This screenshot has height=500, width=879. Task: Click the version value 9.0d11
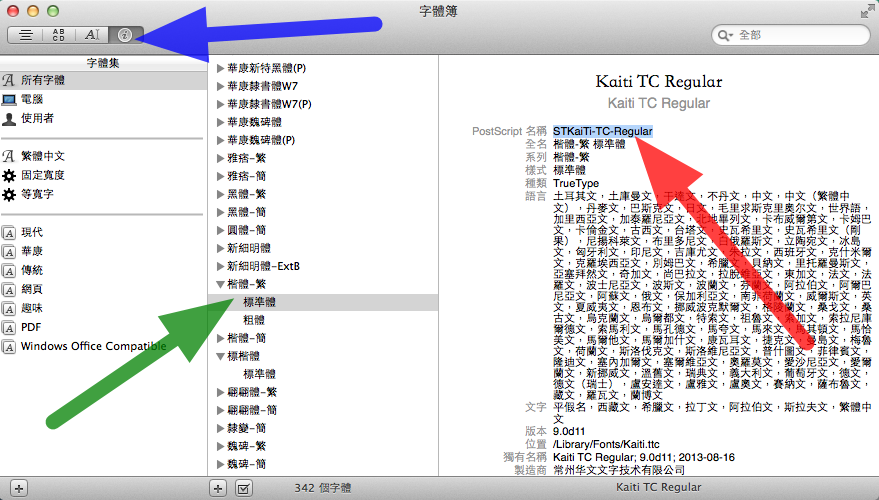tap(569, 432)
